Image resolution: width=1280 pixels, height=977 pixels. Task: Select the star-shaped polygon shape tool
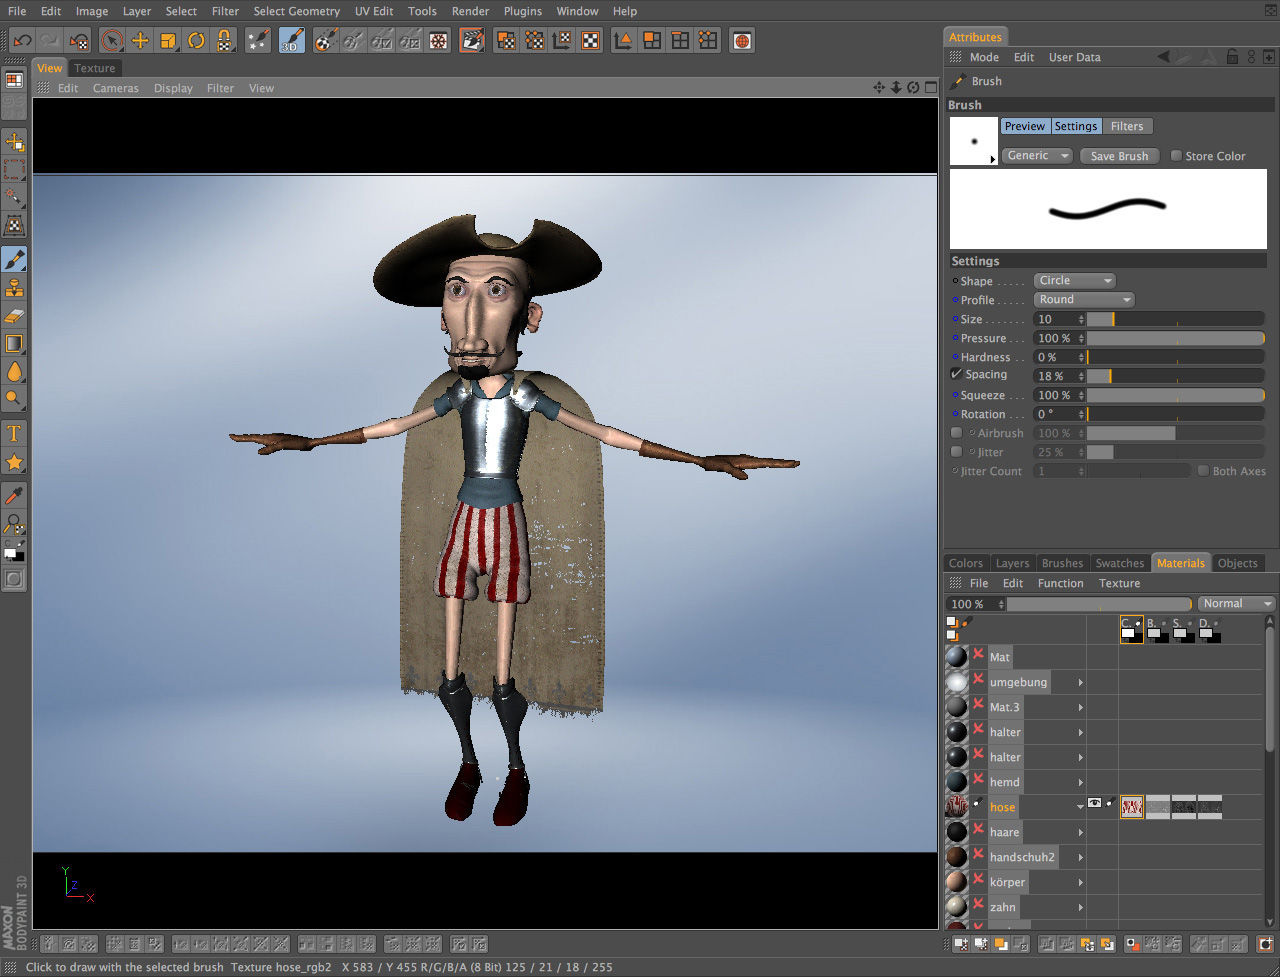[x=14, y=462]
